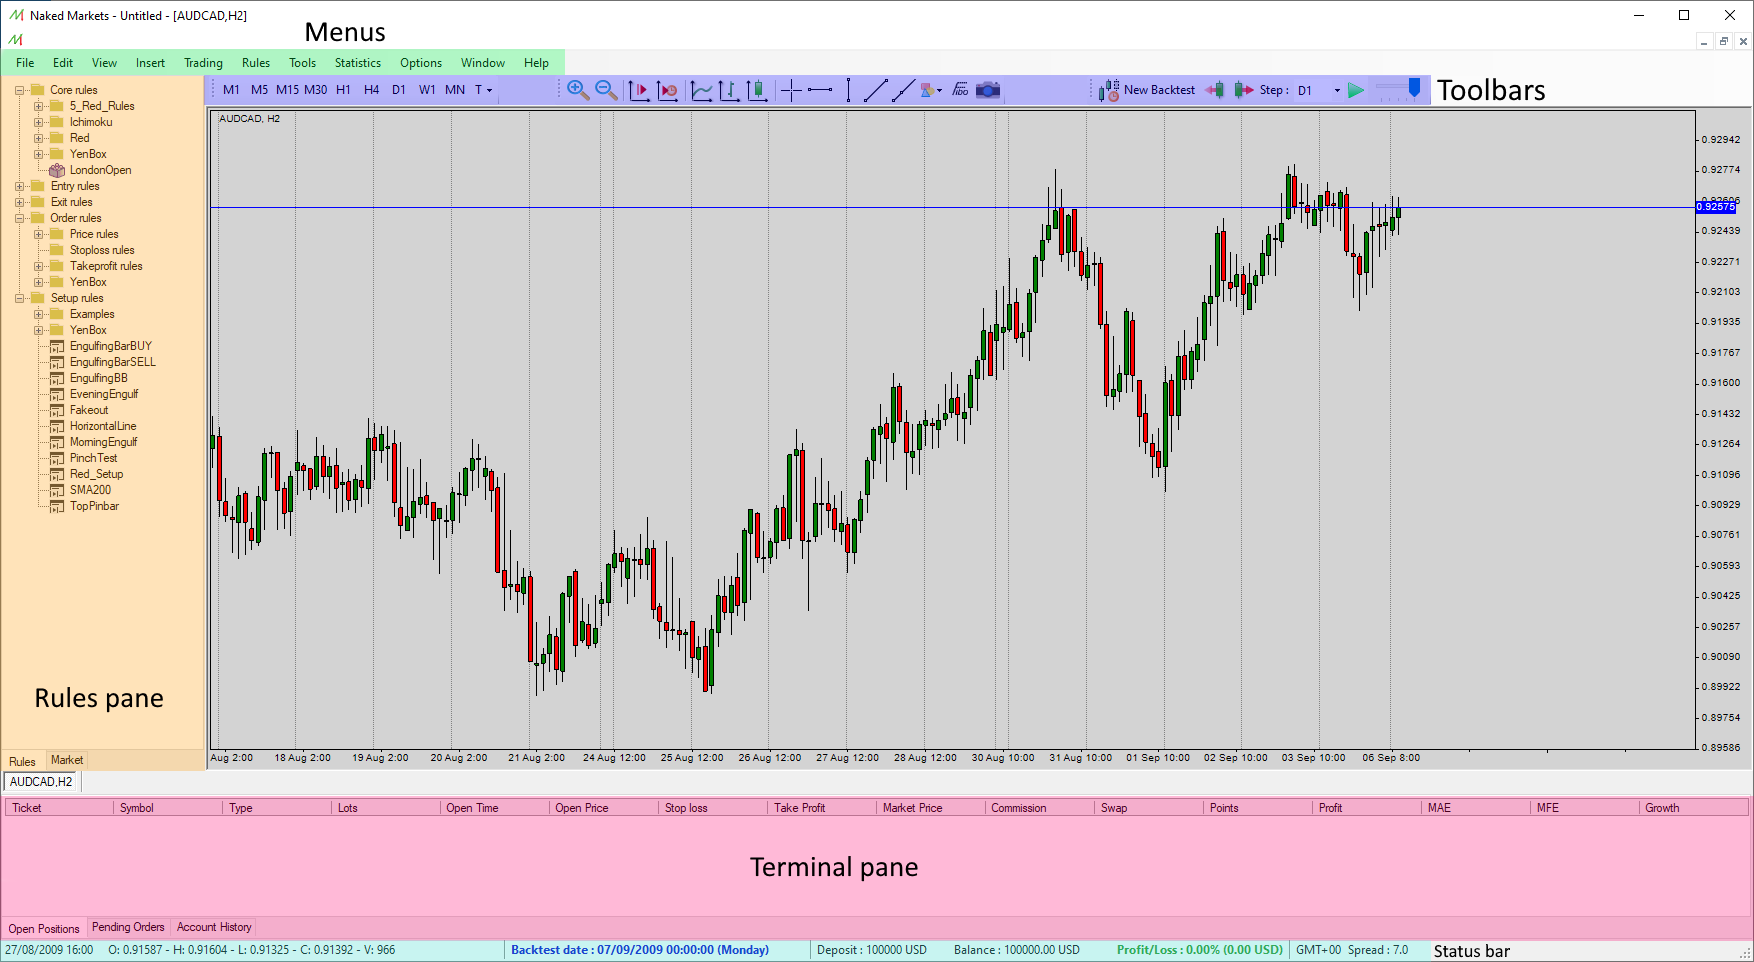Click New Backtest button
The width and height of the screenshot is (1754, 962).
click(x=1147, y=90)
